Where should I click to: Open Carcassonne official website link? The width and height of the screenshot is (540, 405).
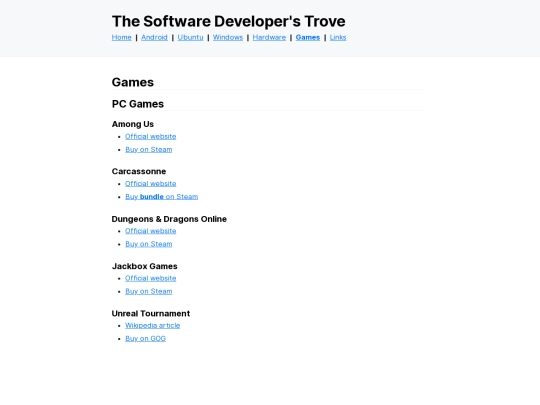pyautogui.click(x=150, y=184)
